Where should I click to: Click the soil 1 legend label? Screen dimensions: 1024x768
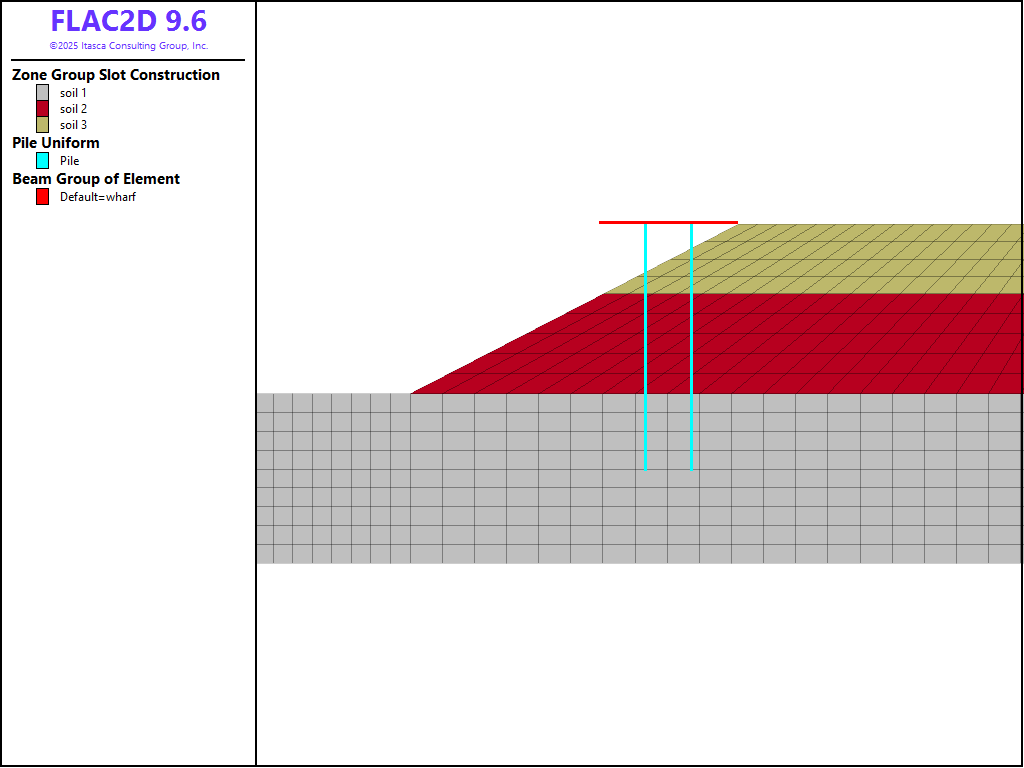coord(73,93)
